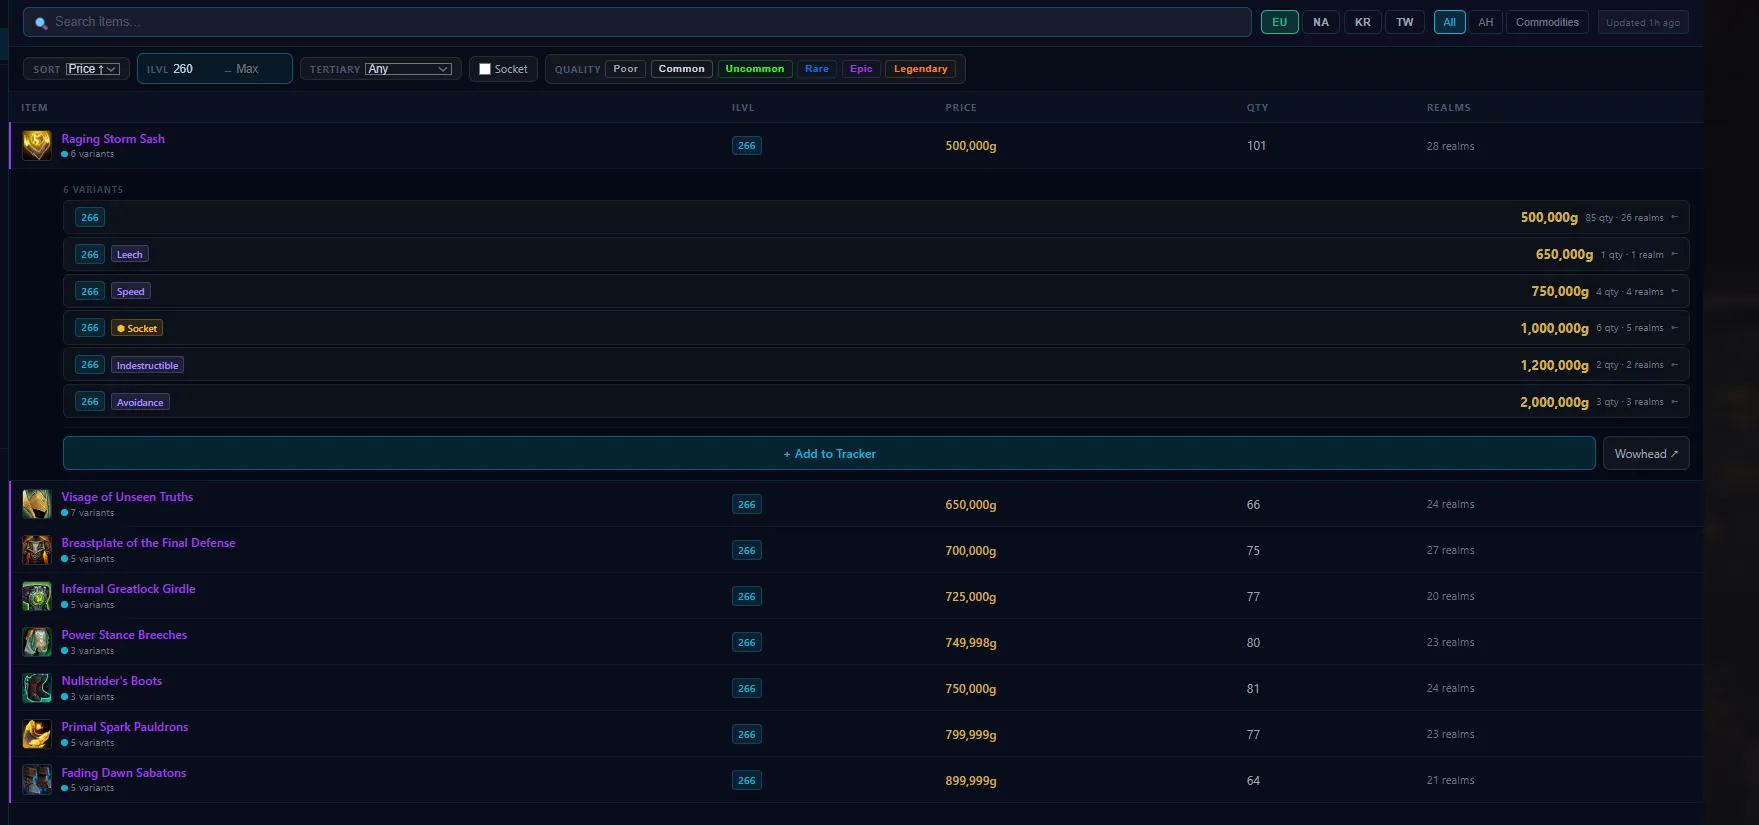Screen dimensions: 1759x825
Task: Click the Power Stance Breeches icon
Action: (x=37, y=642)
